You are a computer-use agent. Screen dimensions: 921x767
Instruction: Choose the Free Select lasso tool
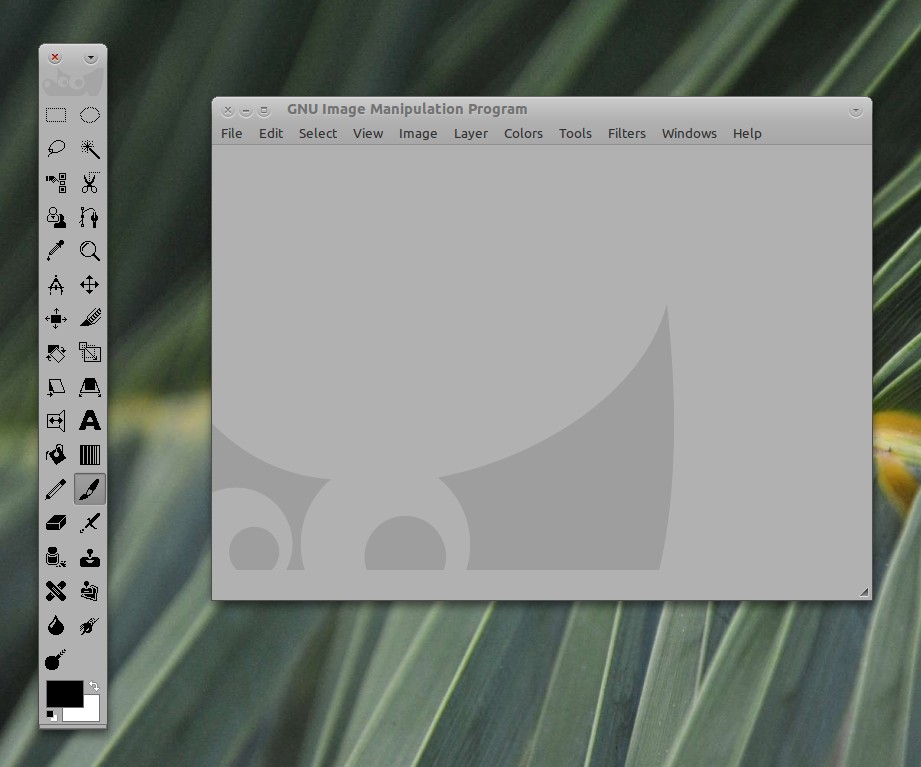tap(56, 149)
